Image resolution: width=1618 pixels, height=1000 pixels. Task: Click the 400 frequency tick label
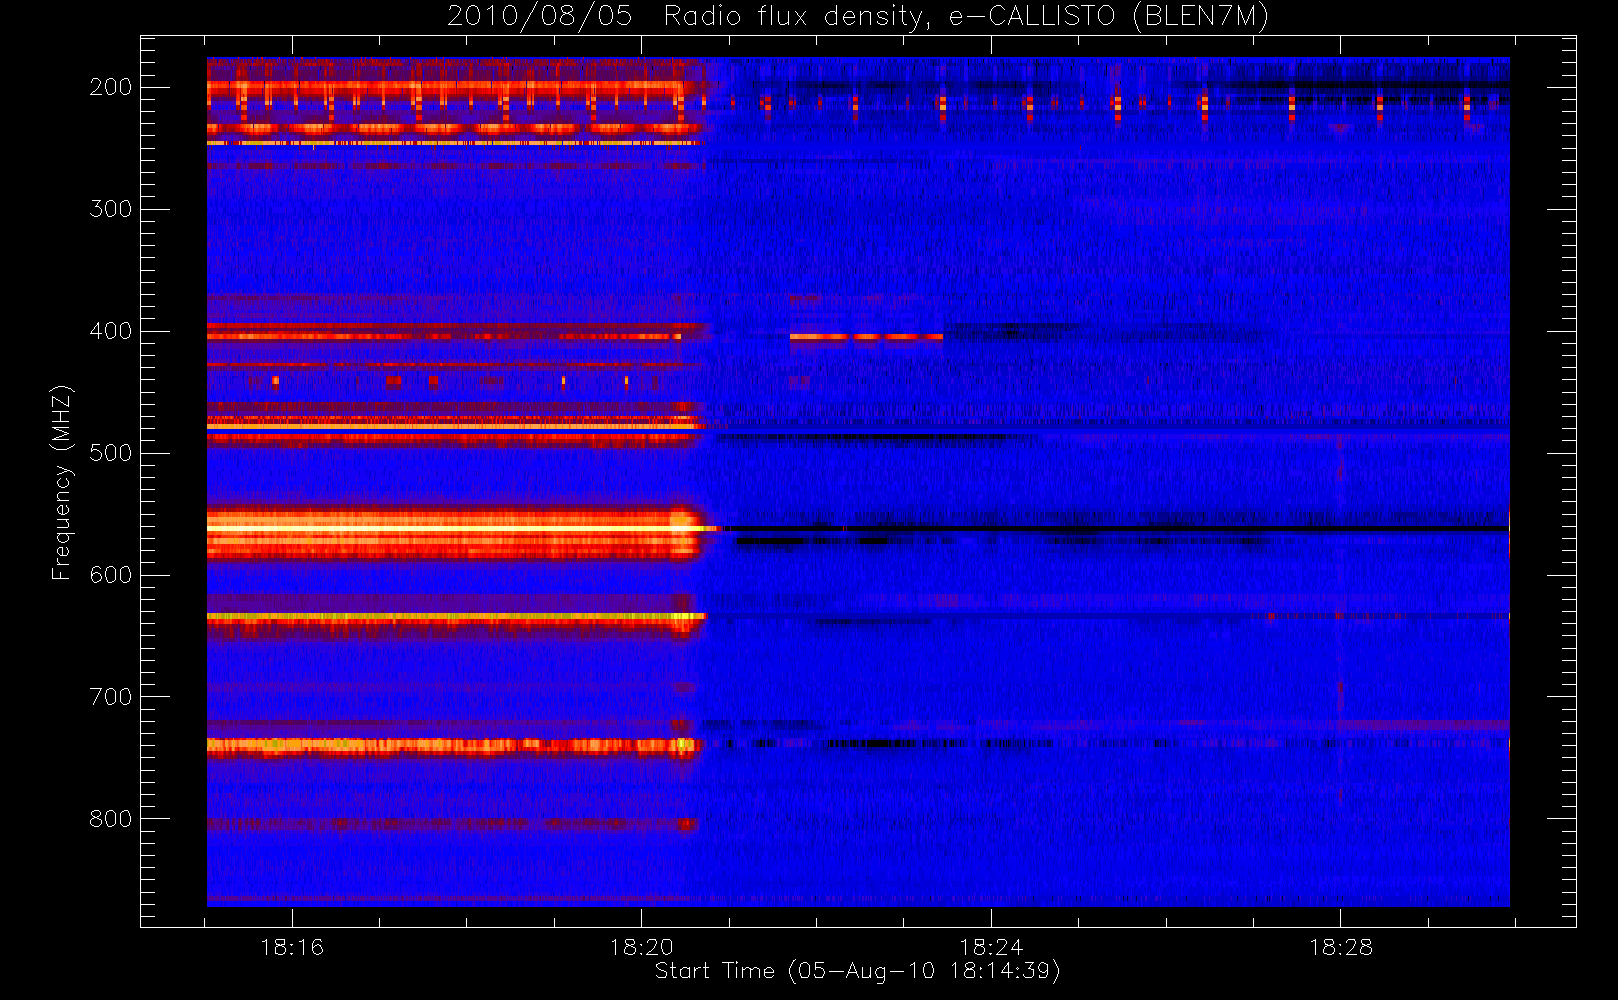(111, 331)
